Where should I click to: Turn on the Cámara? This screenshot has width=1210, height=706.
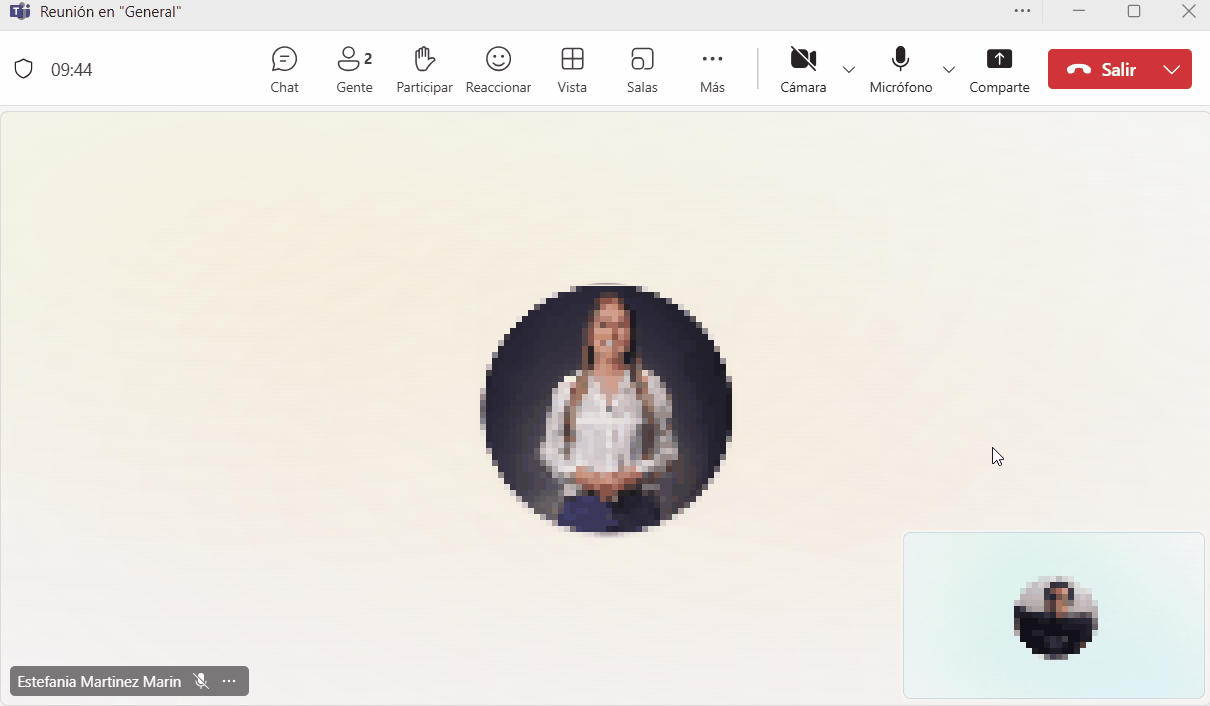803,69
